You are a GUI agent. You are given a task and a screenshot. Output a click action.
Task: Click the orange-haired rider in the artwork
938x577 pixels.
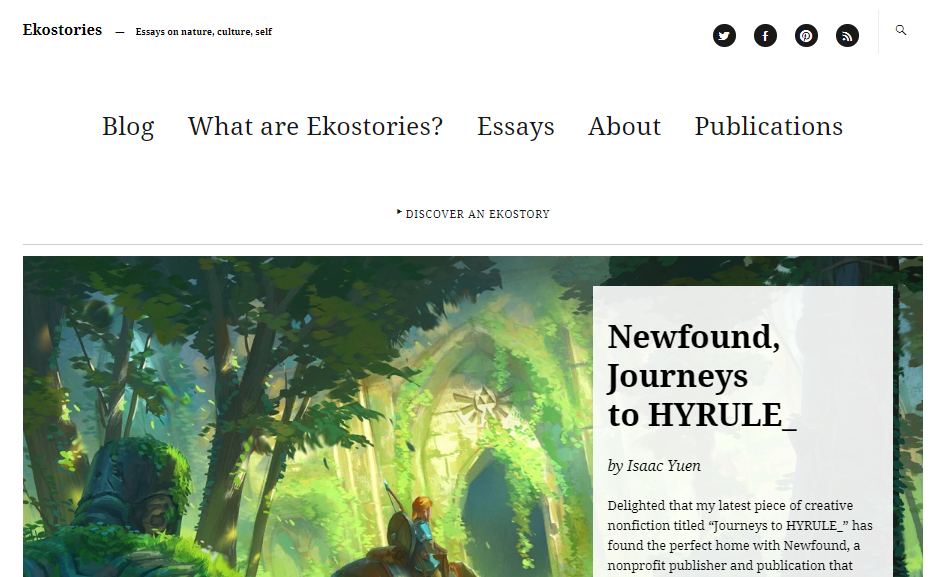click(x=422, y=532)
